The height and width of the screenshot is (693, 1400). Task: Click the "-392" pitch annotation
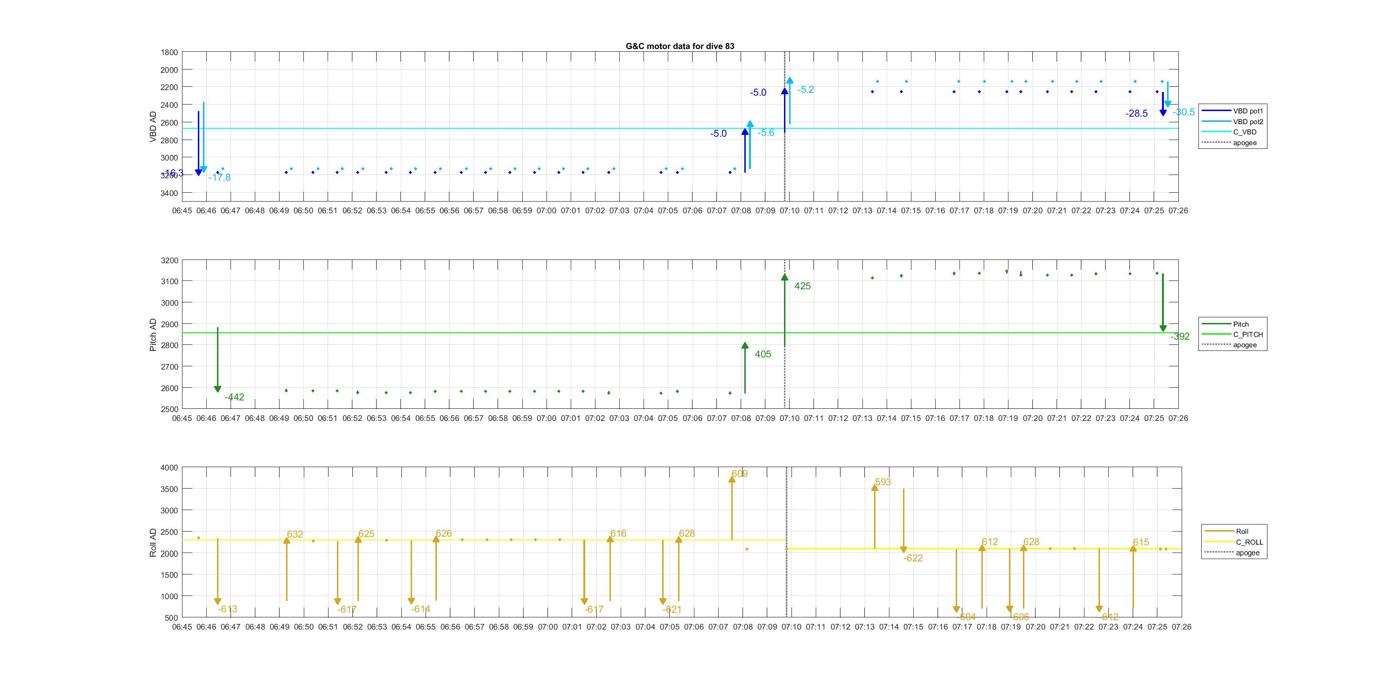click(1181, 337)
